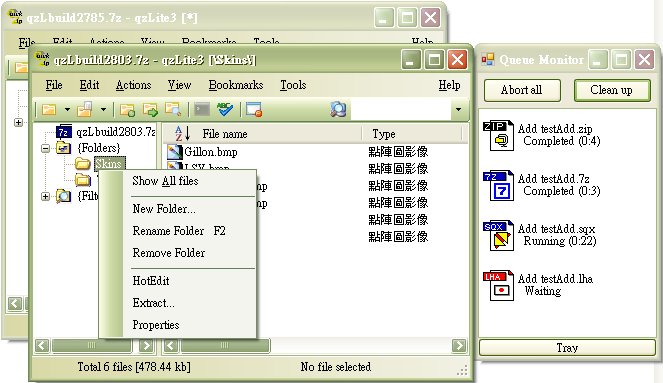Click the 7Z icon for Add testAdd.7z job
The image size is (663, 383).
pyautogui.click(x=499, y=185)
